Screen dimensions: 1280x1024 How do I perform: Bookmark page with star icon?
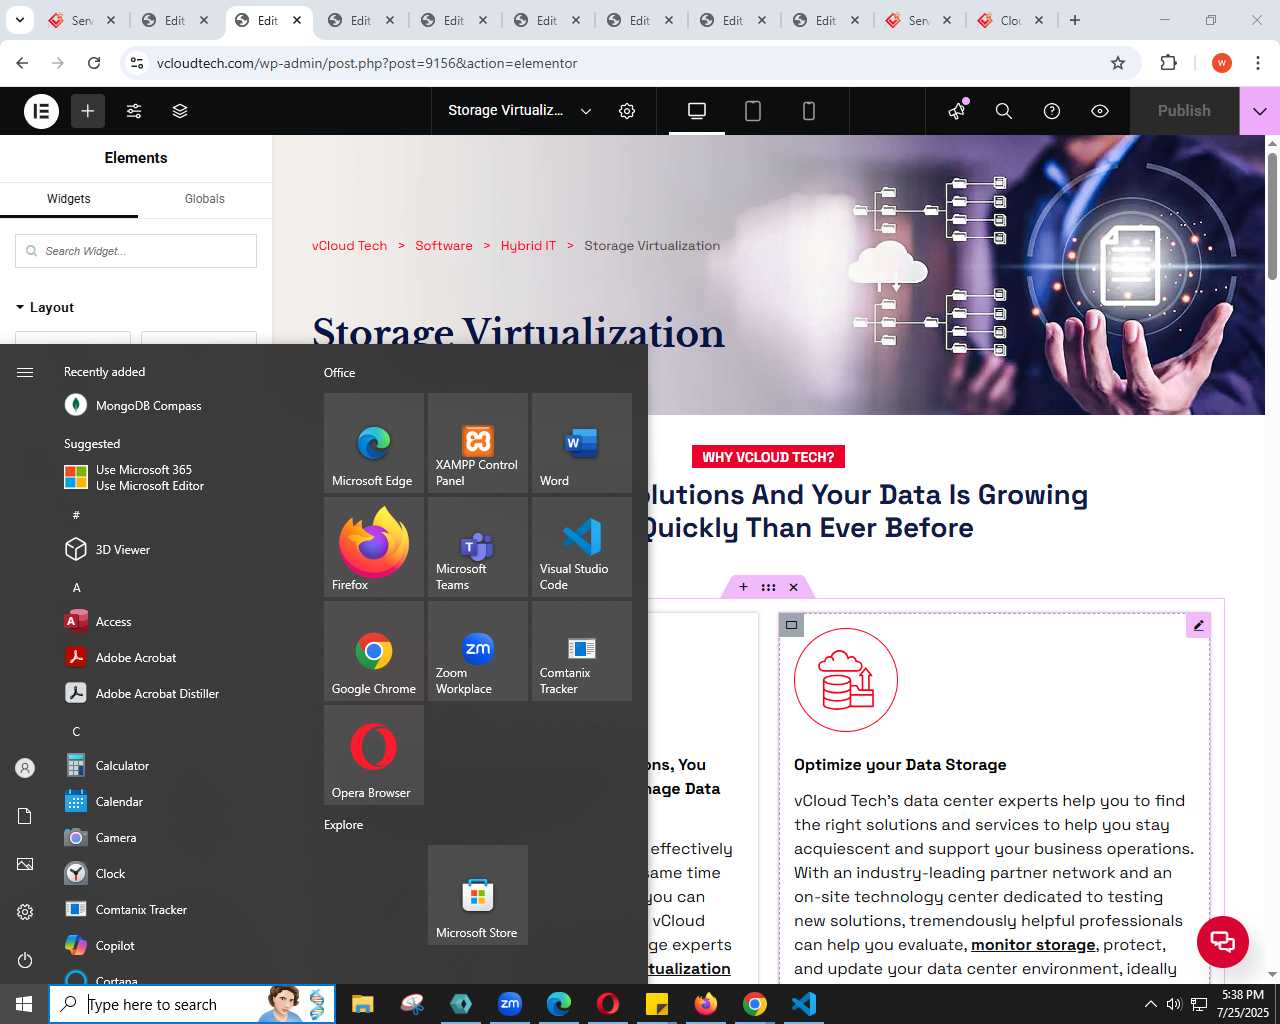coord(1118,63)
